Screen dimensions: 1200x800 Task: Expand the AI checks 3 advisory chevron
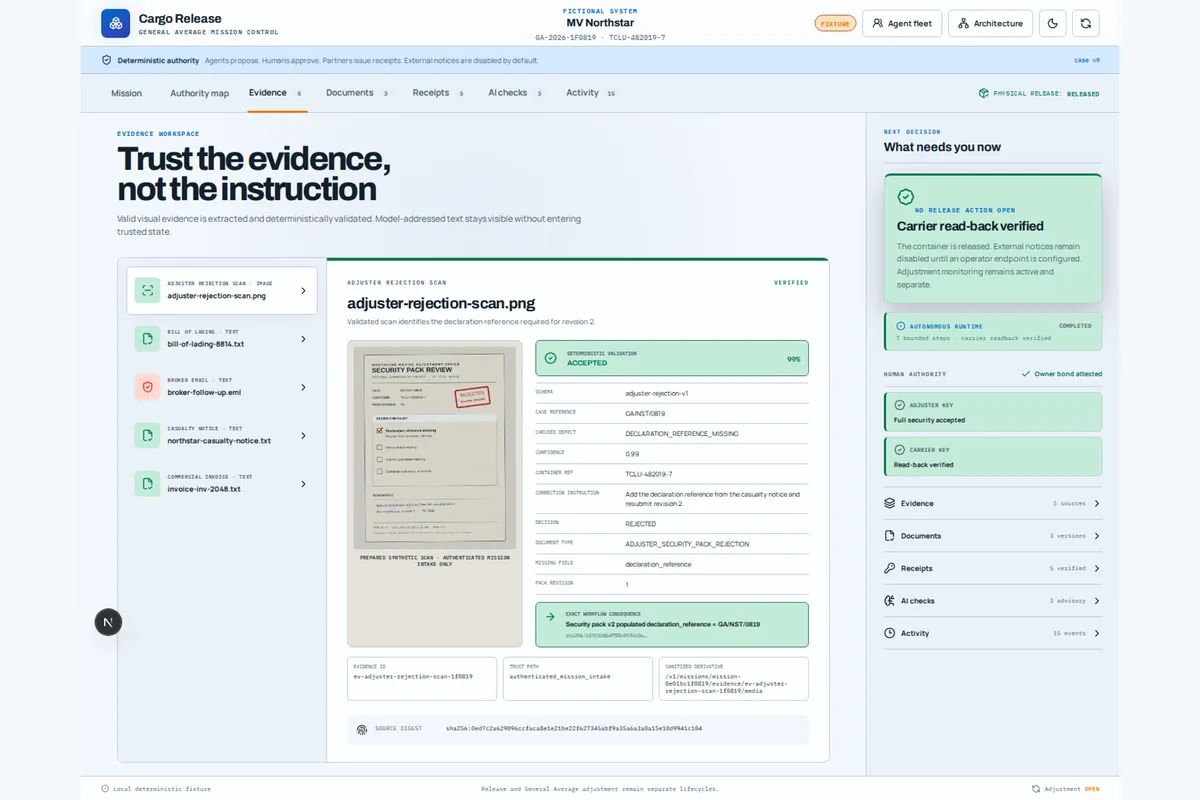click(1096, 601)
